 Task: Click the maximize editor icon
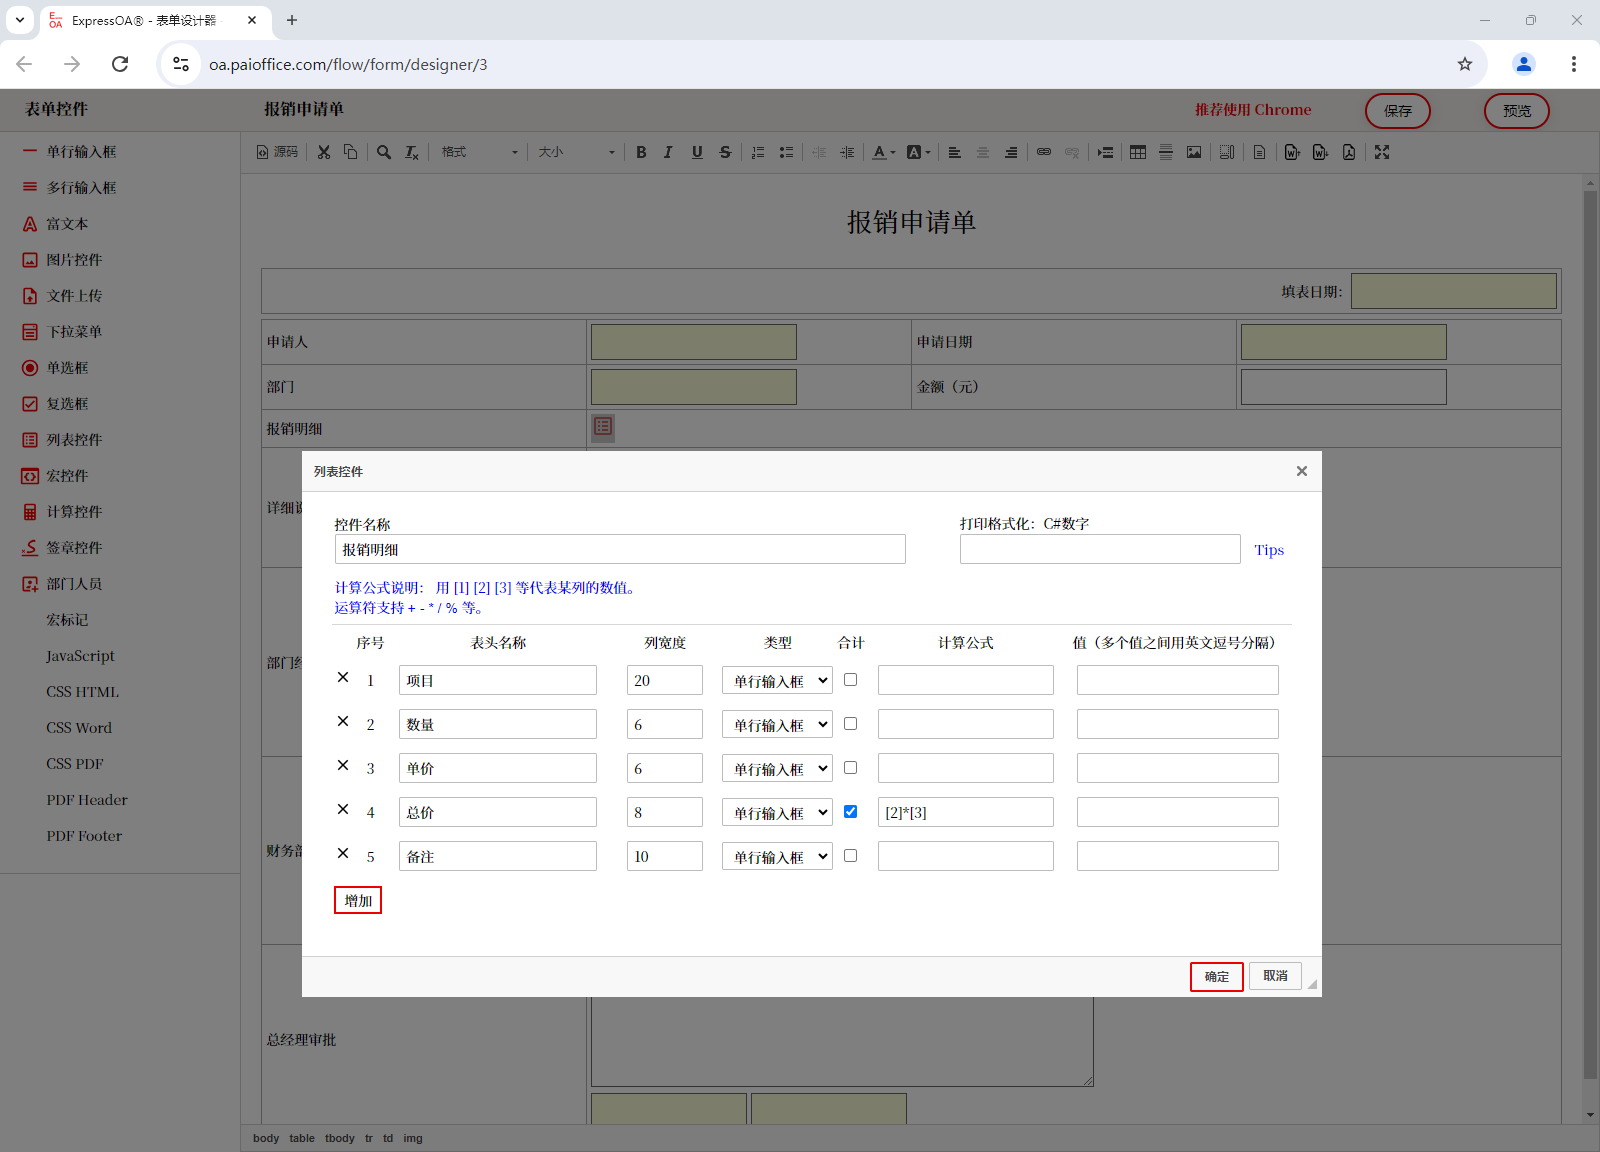(x=1382, y=152)
